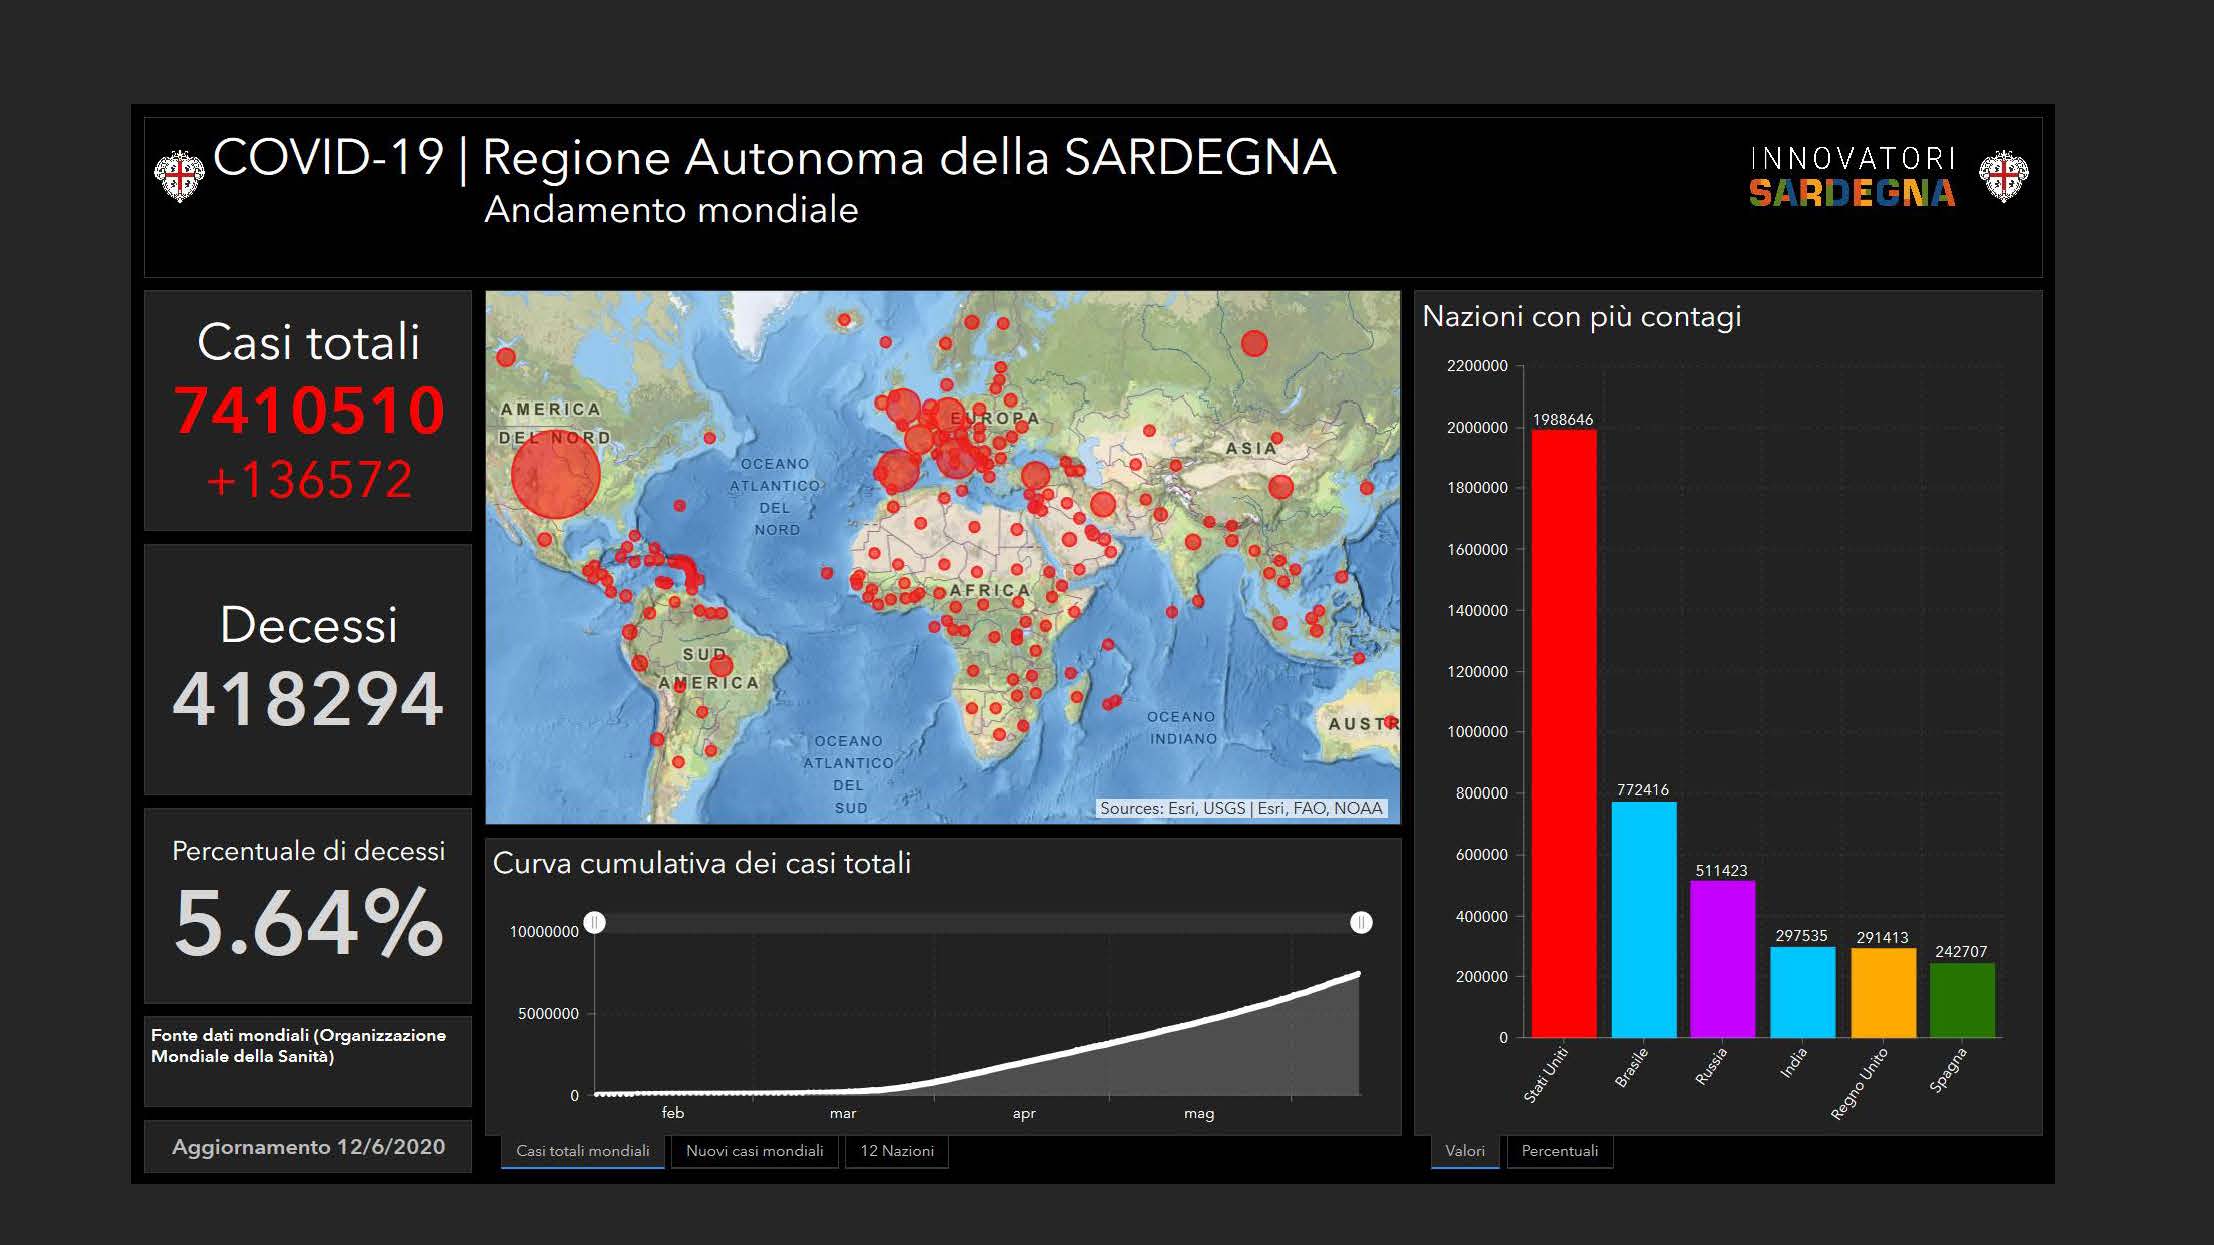The image size is (2214, 1245).
Task: Click the red Stati Uniti bar
Action: (1564, 733)
